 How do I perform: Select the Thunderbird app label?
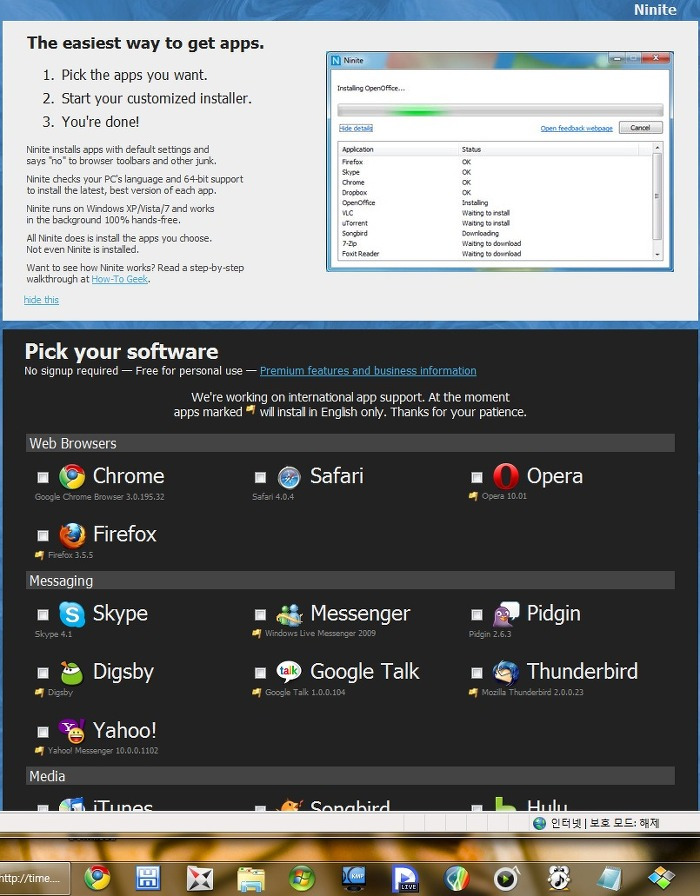pyautogui.click(x=582, y=671)
